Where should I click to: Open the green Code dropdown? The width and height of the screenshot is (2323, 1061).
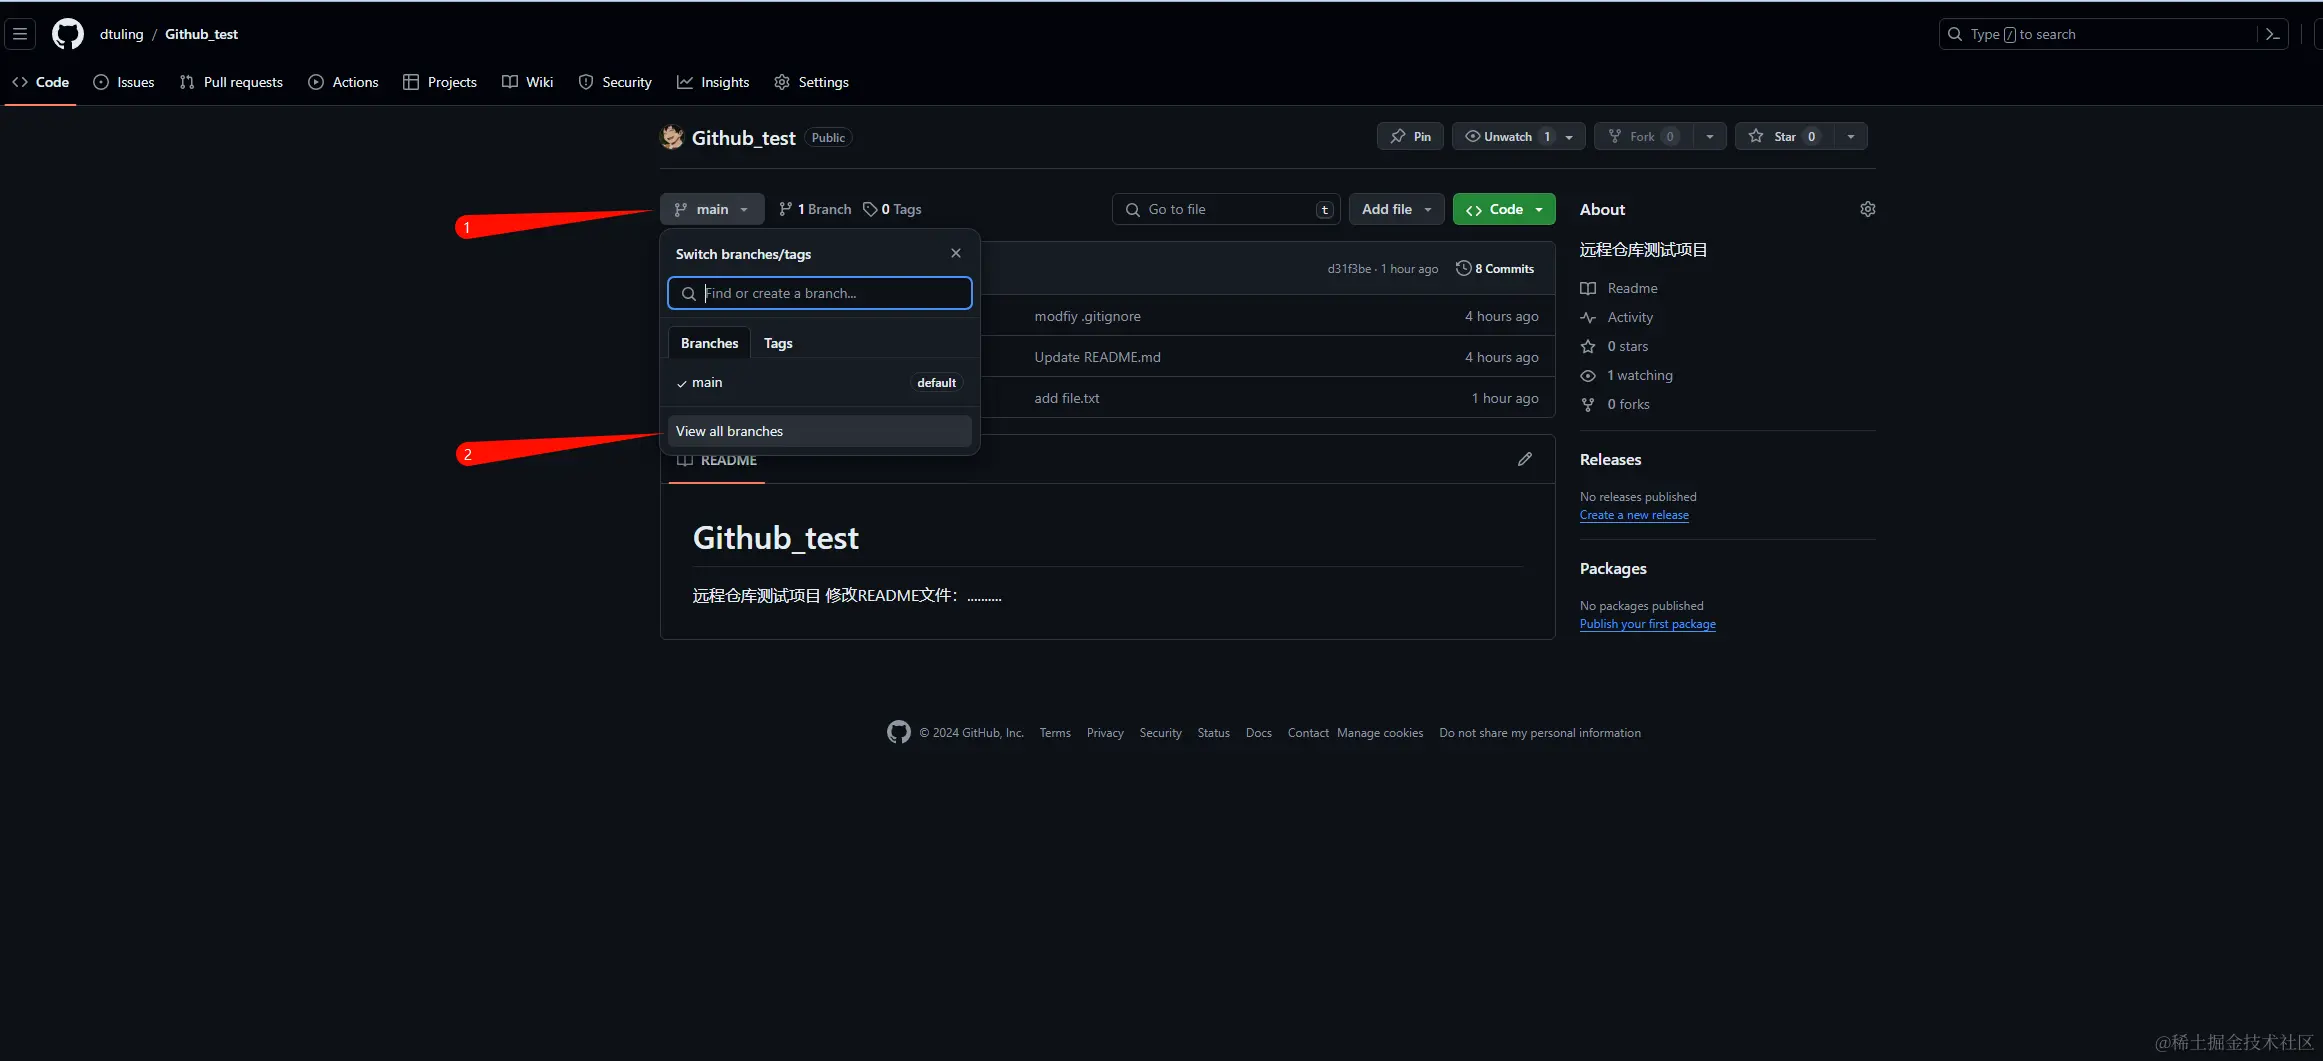[x=1504, y=209]
